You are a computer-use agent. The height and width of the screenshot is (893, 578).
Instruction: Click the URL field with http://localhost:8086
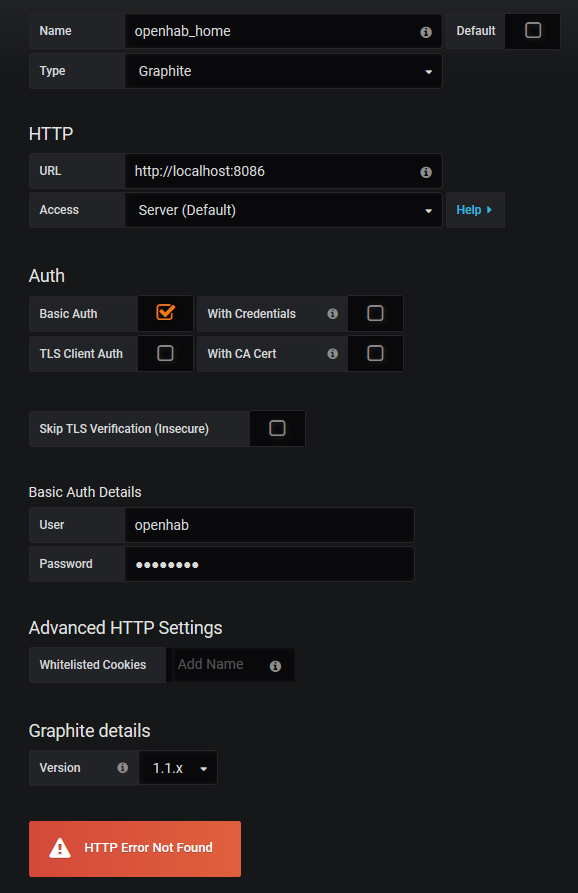[x=283, y=171]
